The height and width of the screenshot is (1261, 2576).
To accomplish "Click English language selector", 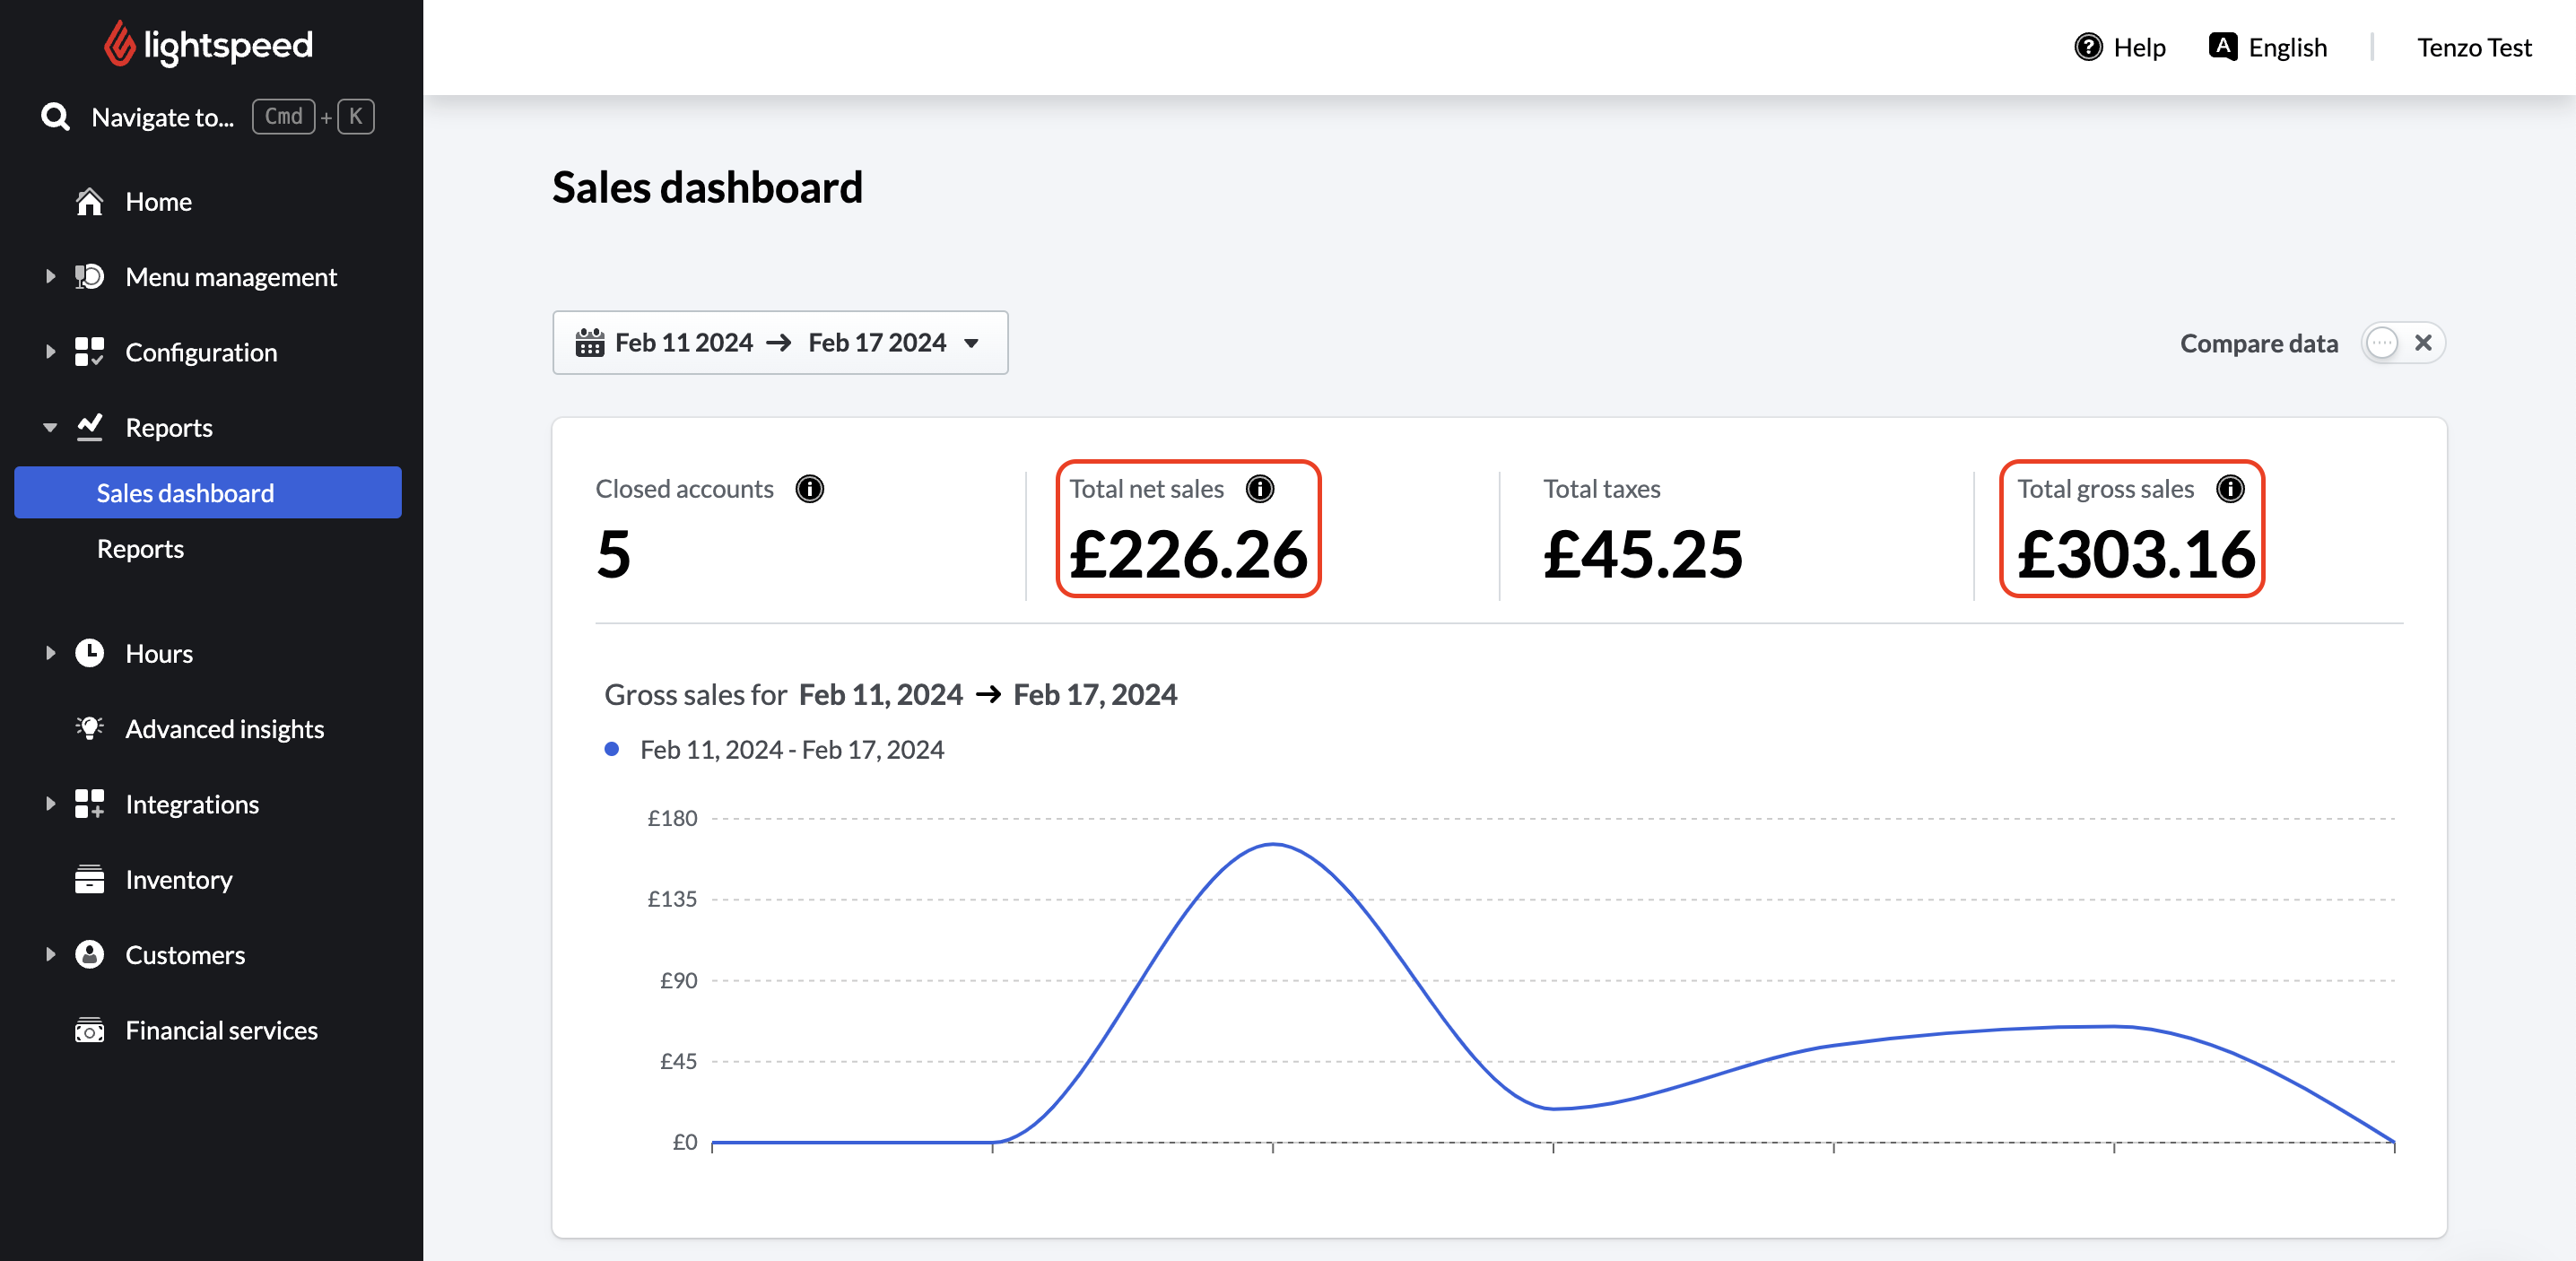I will [2267, 47].
